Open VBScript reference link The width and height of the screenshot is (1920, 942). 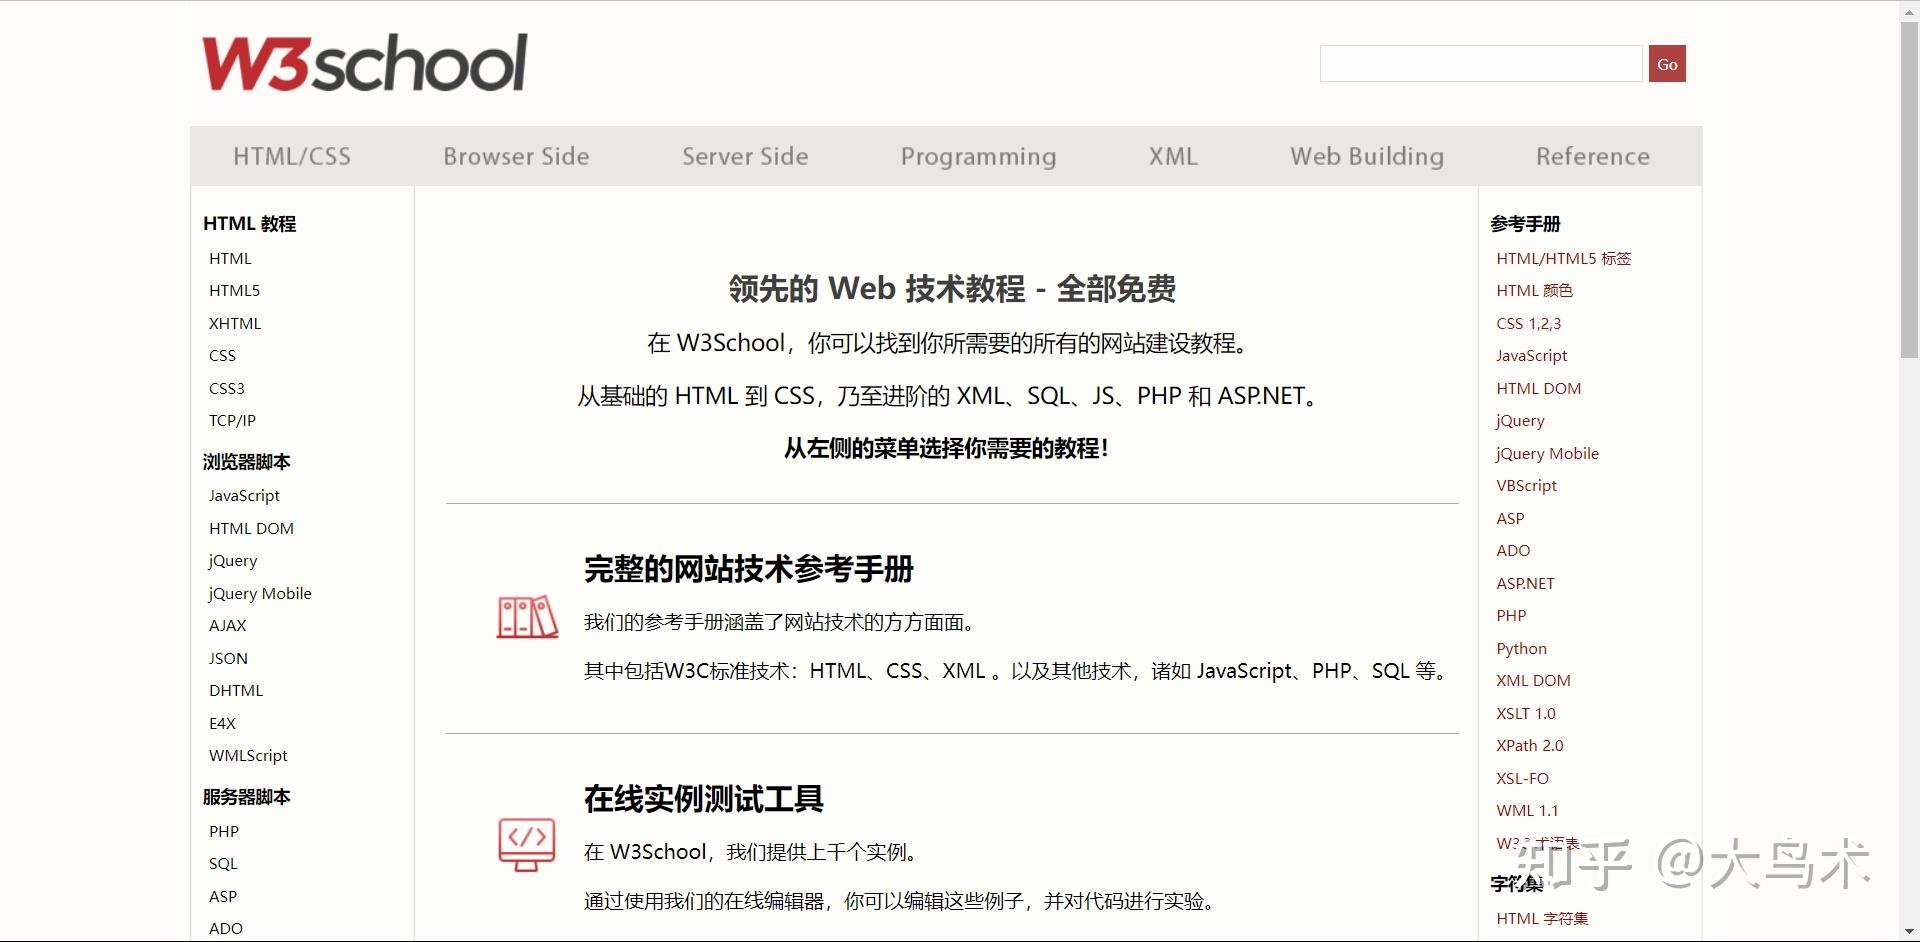[1526, 485]
